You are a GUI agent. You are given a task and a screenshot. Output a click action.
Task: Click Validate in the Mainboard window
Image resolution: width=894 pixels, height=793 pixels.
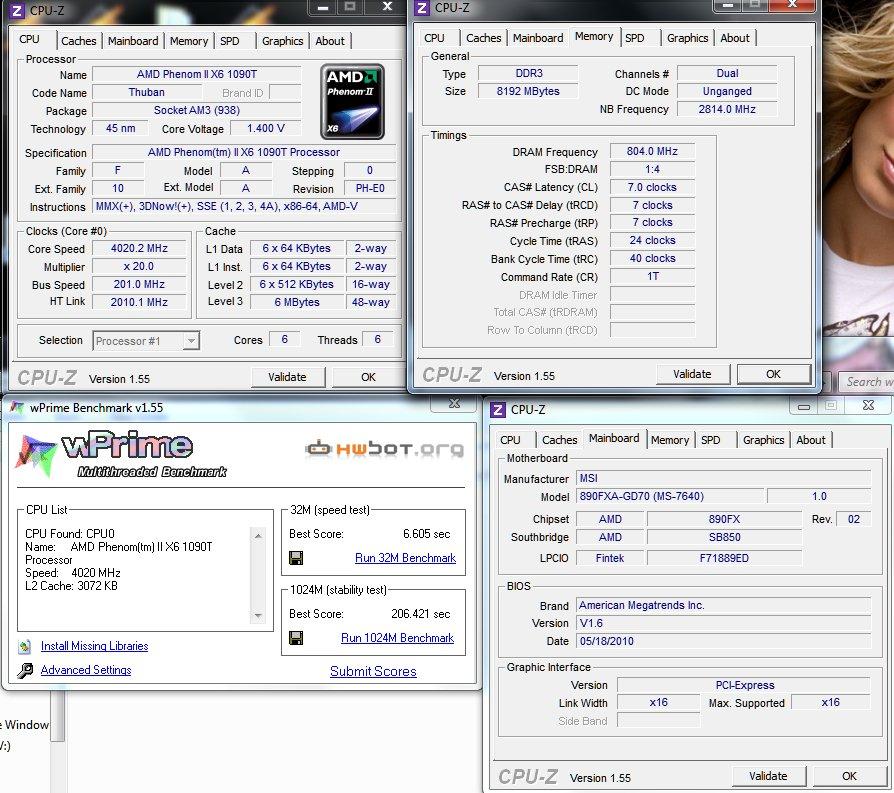pyautogui.click(x=768, y=776)
